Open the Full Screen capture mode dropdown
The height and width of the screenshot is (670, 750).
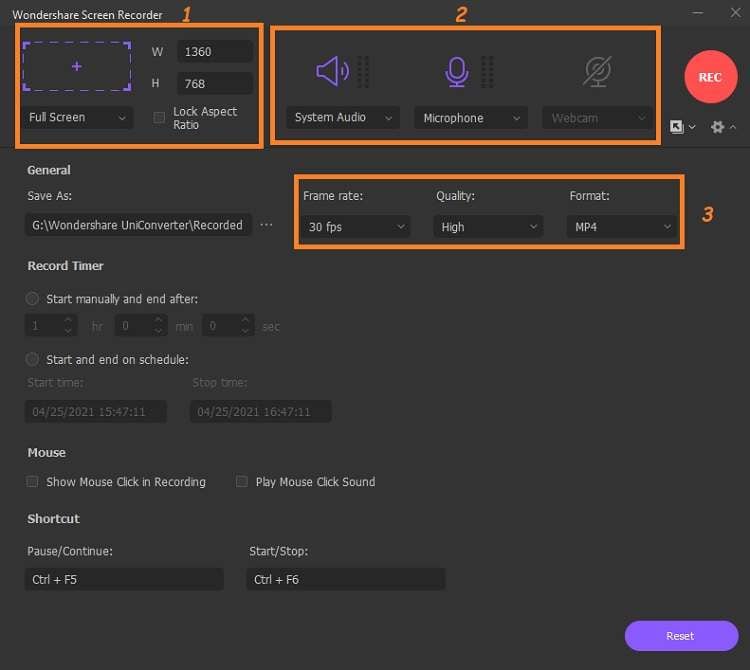click(78, 118)
